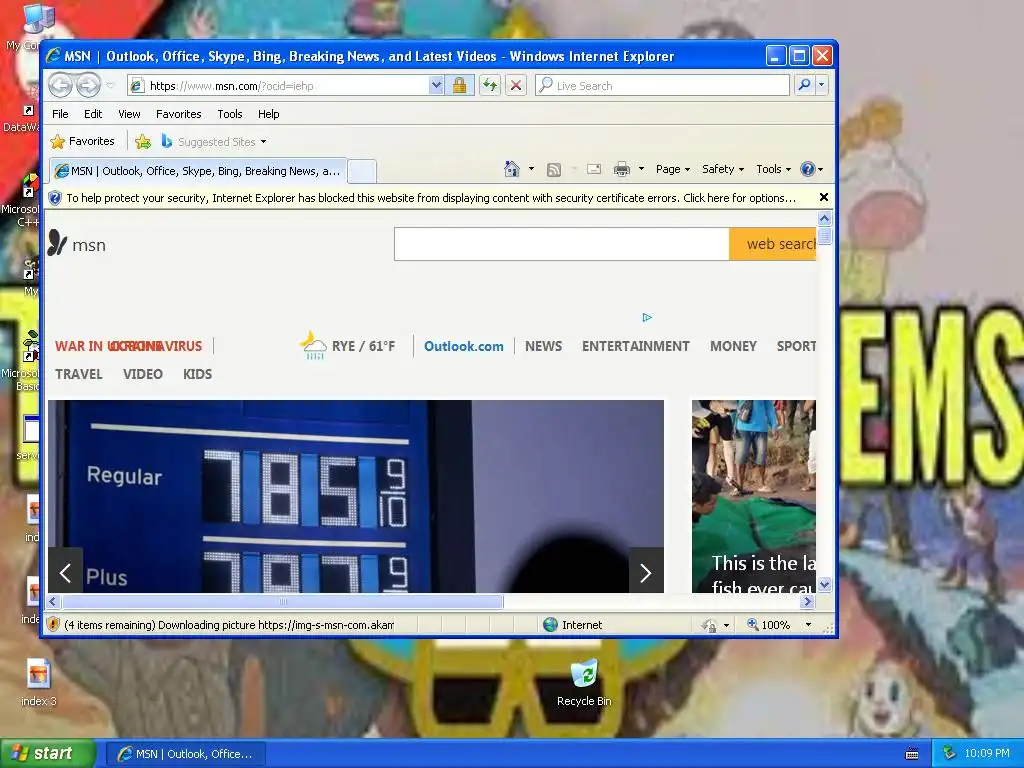Click Add to Favorites Bar icon

tap(143, 142)
